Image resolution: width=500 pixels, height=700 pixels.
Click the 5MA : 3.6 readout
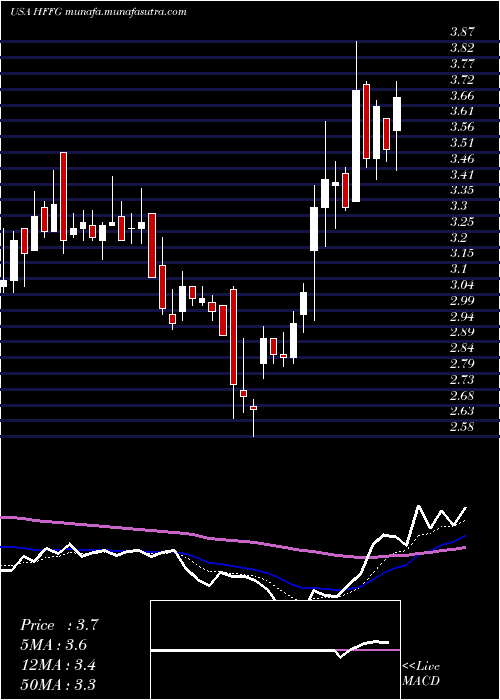tap(54, 645)
